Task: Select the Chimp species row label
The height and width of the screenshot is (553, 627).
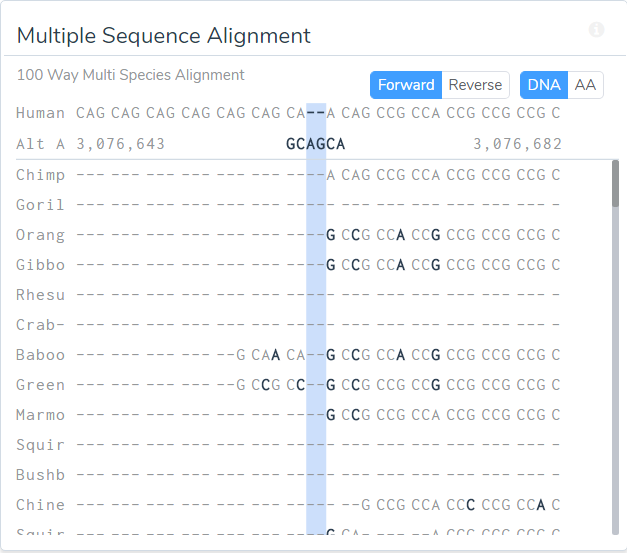Action: 41,175
